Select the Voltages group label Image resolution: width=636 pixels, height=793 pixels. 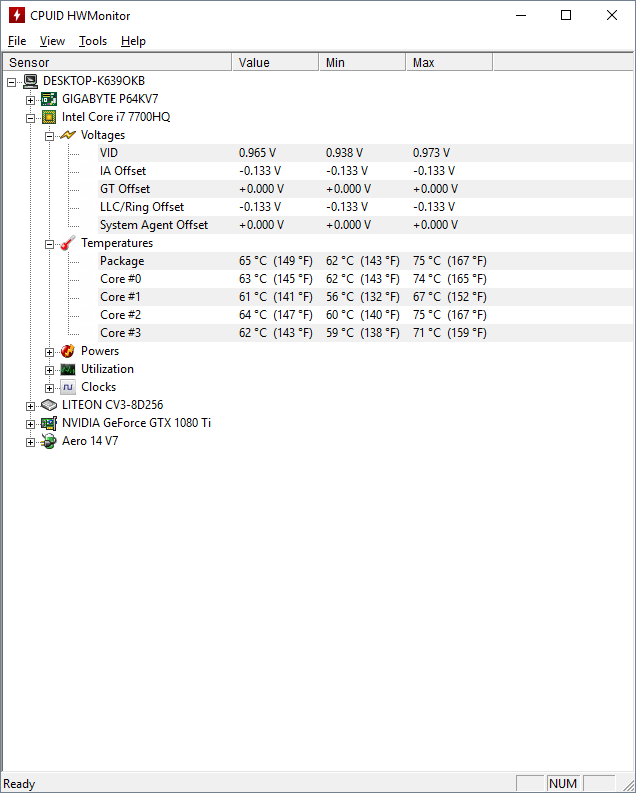[103, 135]
